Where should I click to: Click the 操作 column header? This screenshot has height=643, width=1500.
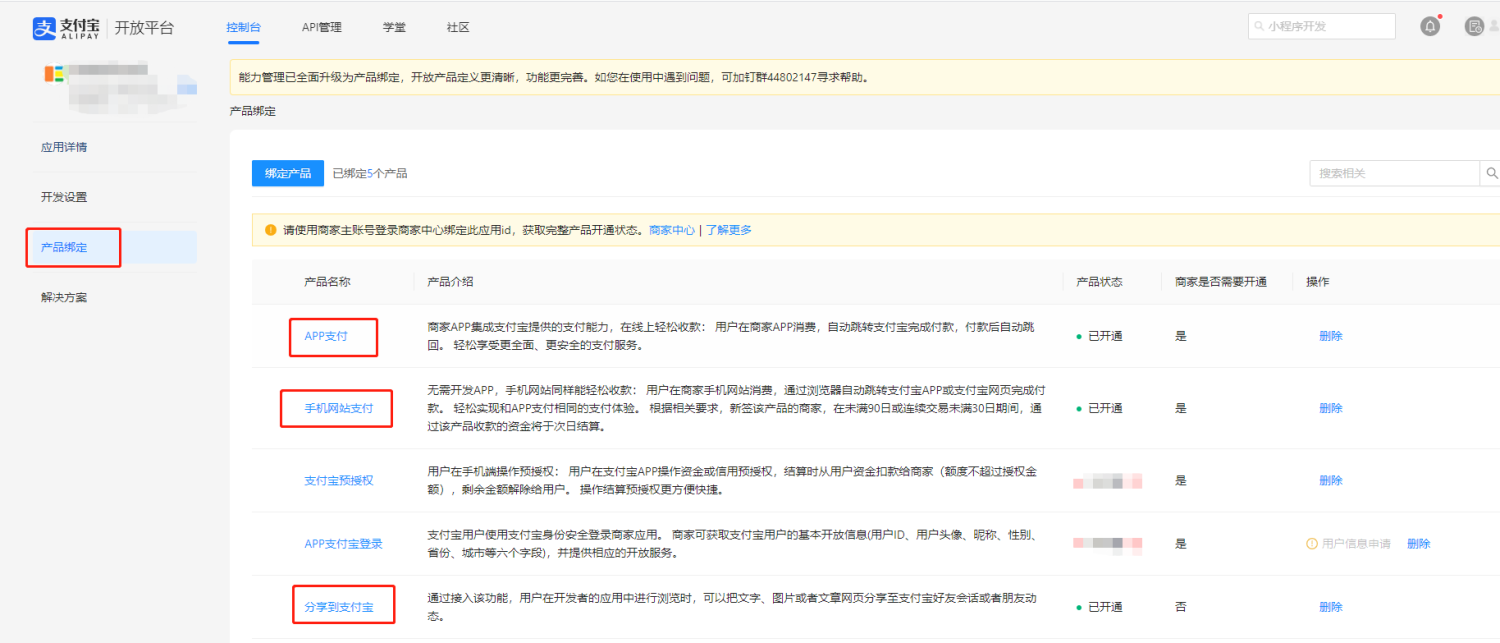click(1318, 282)
